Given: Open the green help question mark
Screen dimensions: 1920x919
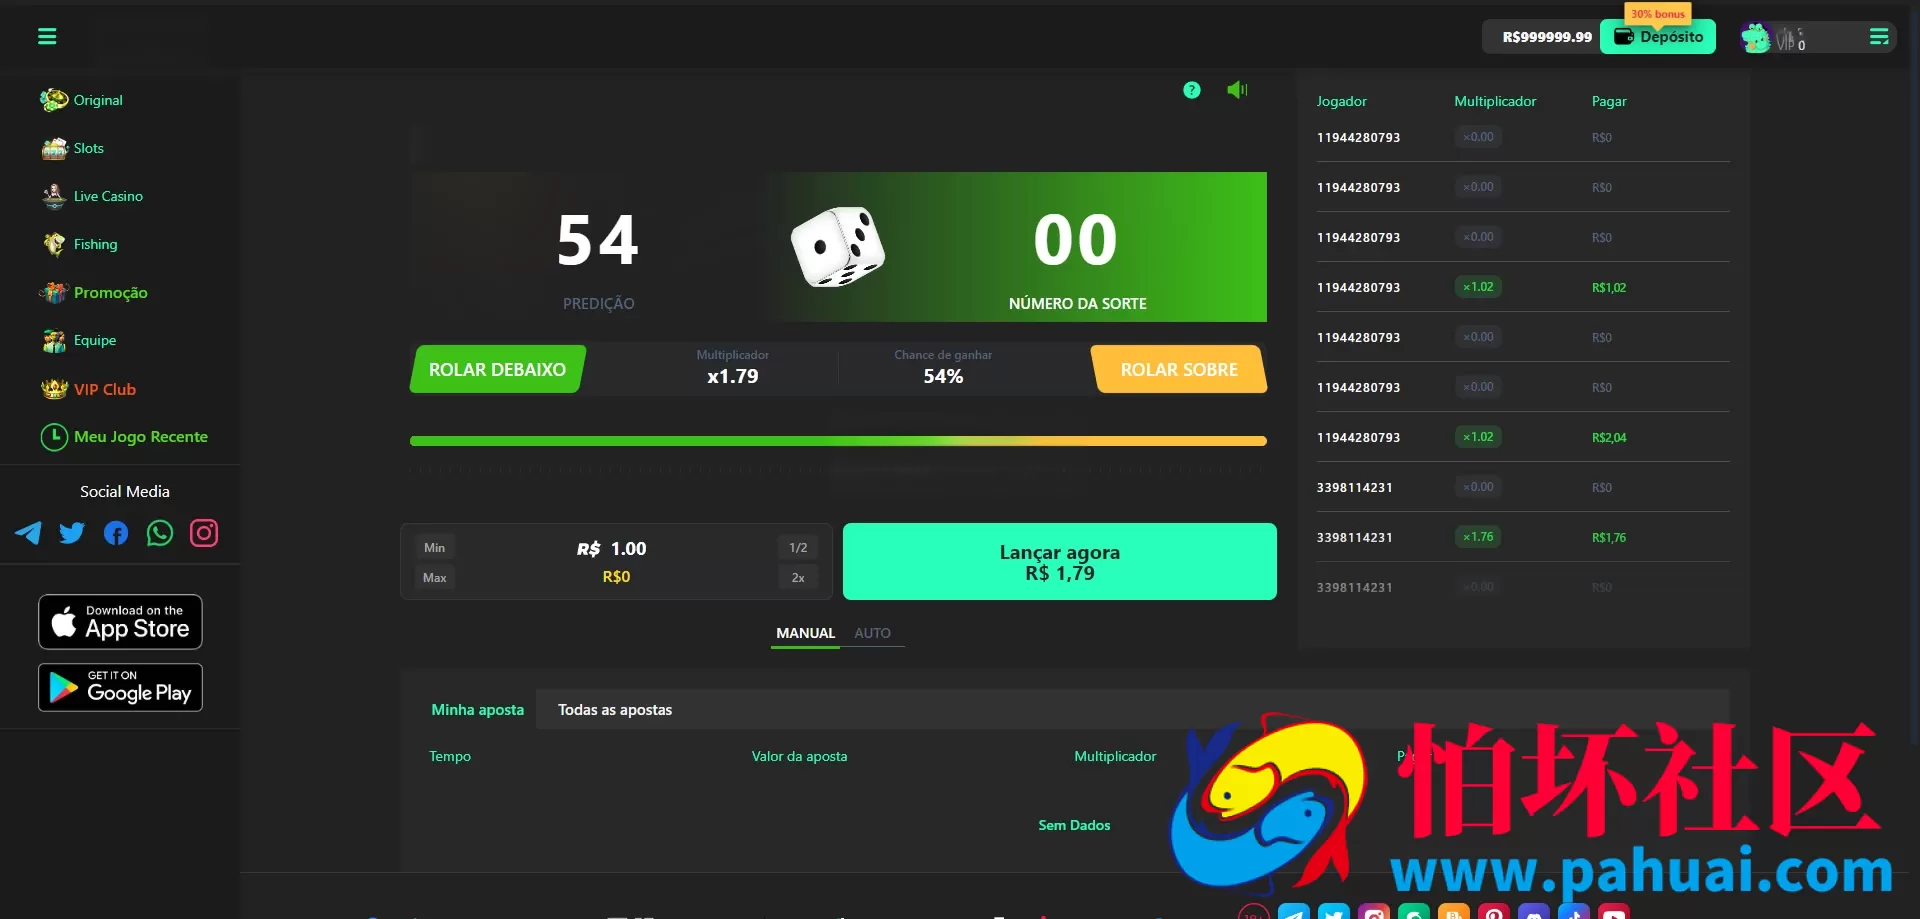Looking at the screenshot, I should point(1191,90).
